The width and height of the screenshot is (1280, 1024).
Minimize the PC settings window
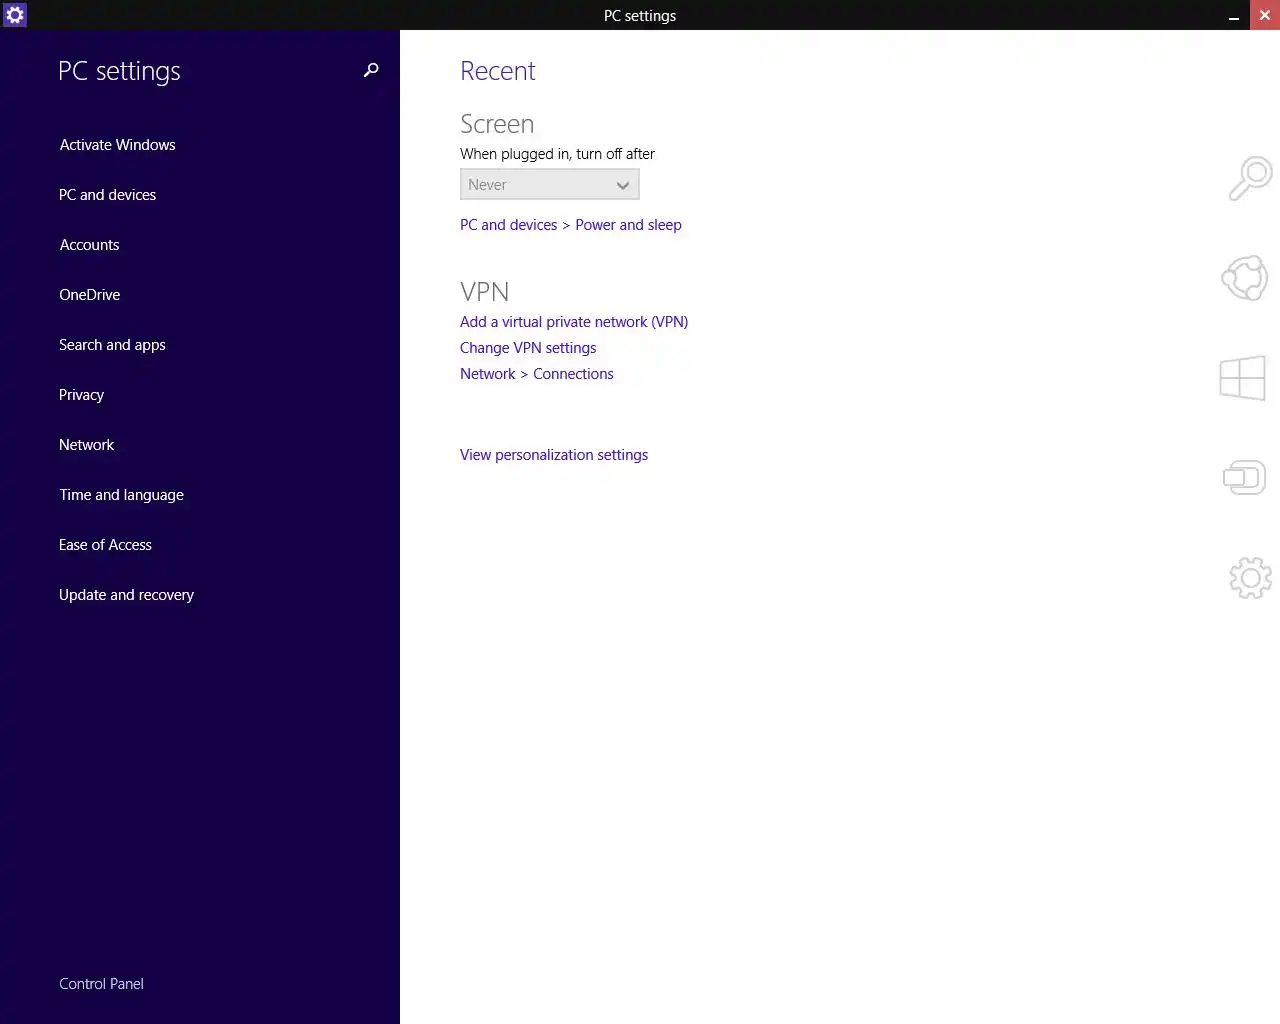[1234, 15]
